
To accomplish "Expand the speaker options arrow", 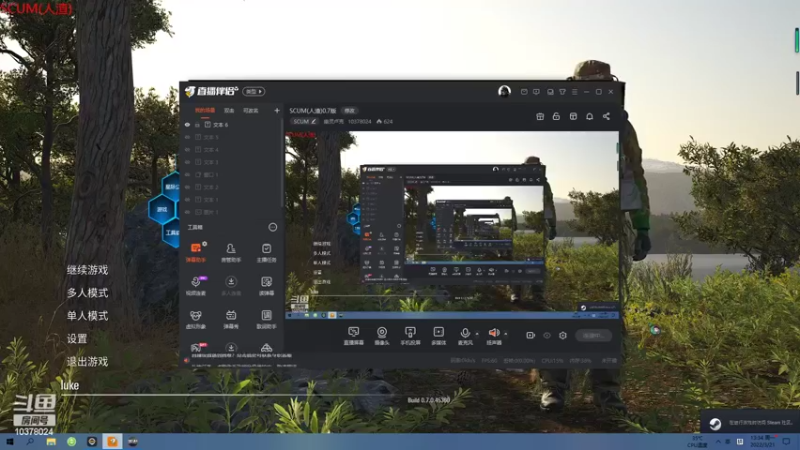I will coord(506,334).
